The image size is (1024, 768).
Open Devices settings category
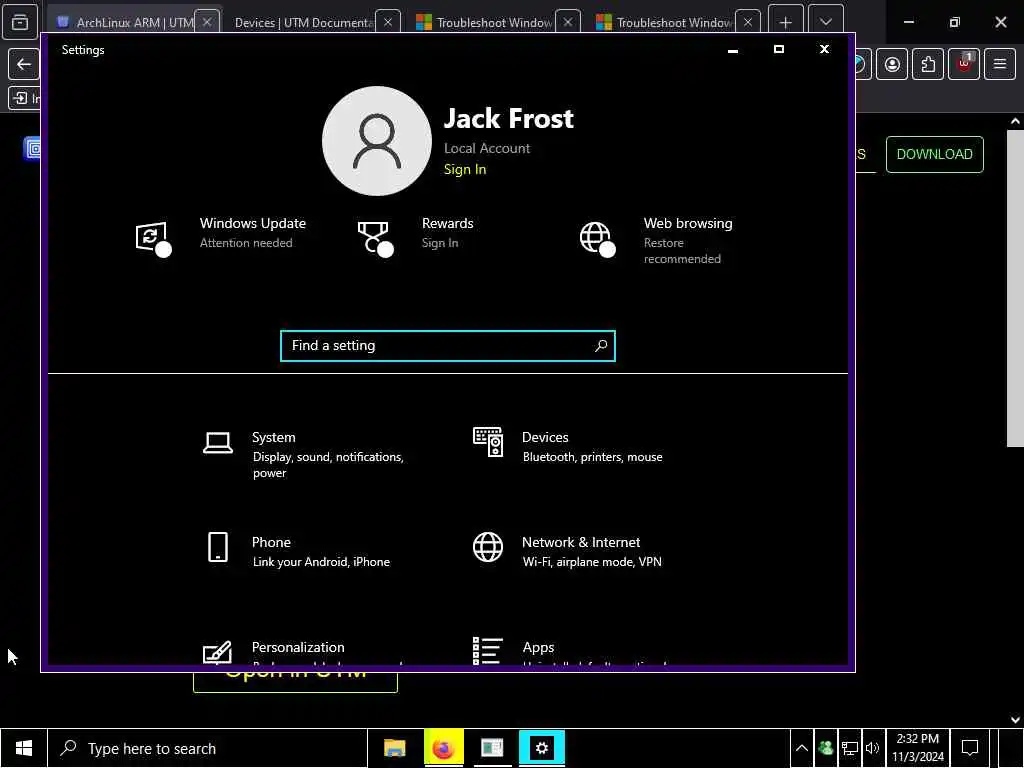tap(568, 446)
